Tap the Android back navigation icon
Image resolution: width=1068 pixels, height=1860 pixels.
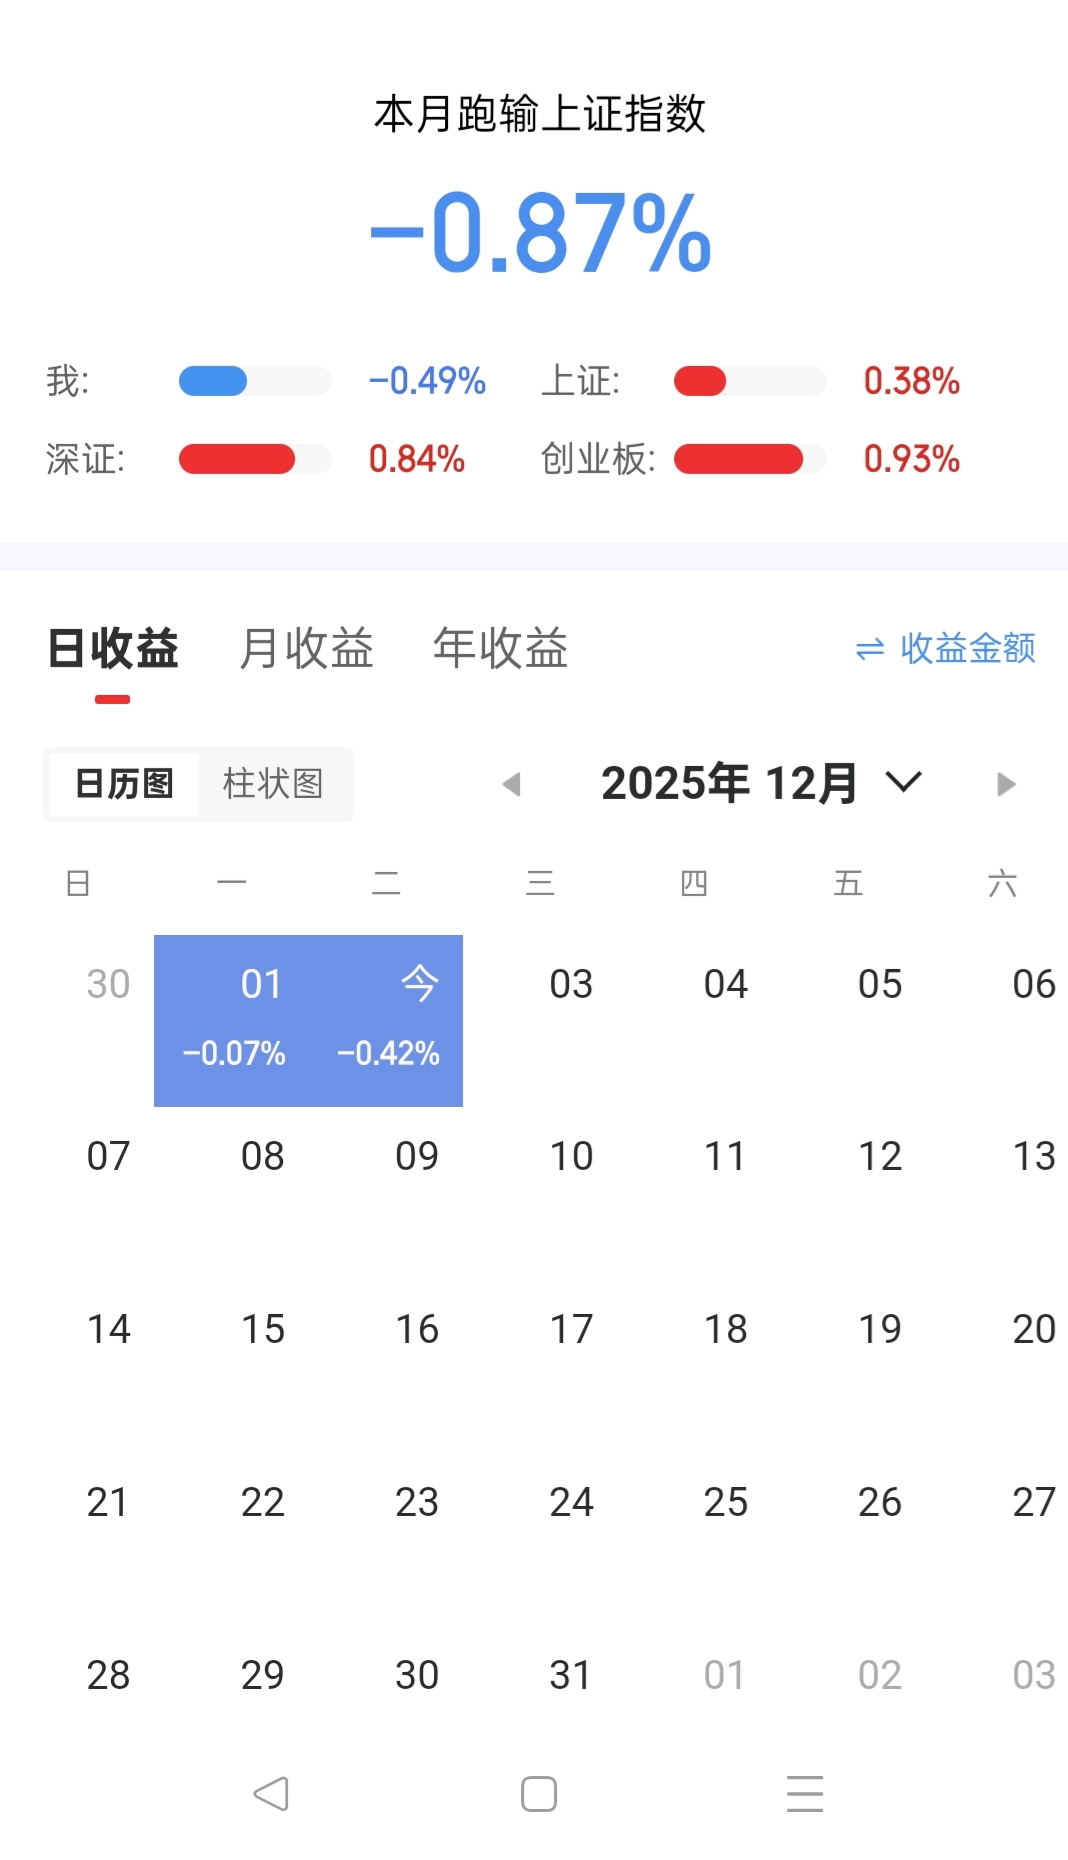click(271, 1794)
